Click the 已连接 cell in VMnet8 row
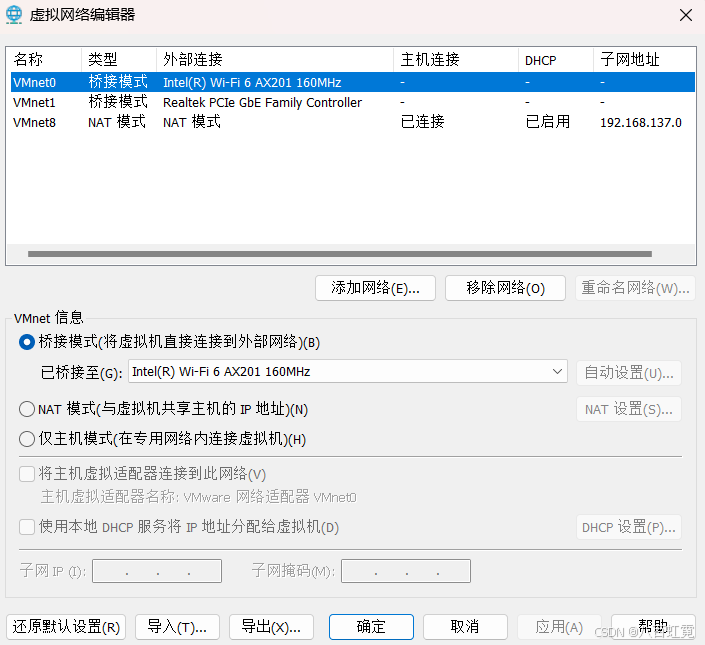Screen dimensions: 705x645 pyautogui.click(x=422, y=122)
